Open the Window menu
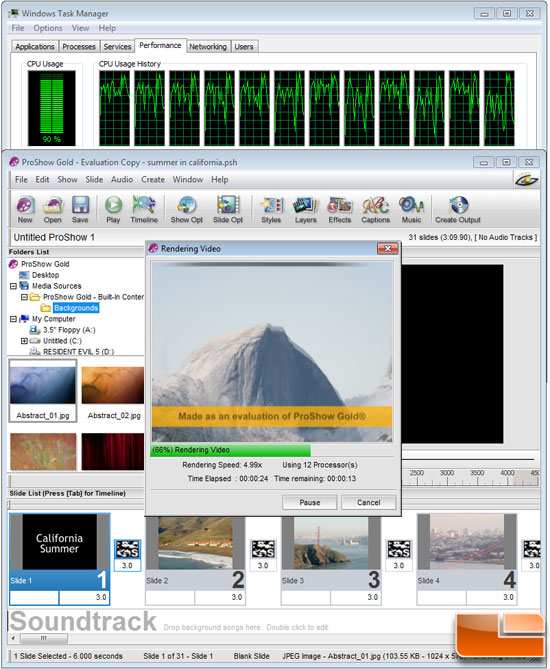The image size is (550, 669). pyautogui.click(x=188, y=180)
